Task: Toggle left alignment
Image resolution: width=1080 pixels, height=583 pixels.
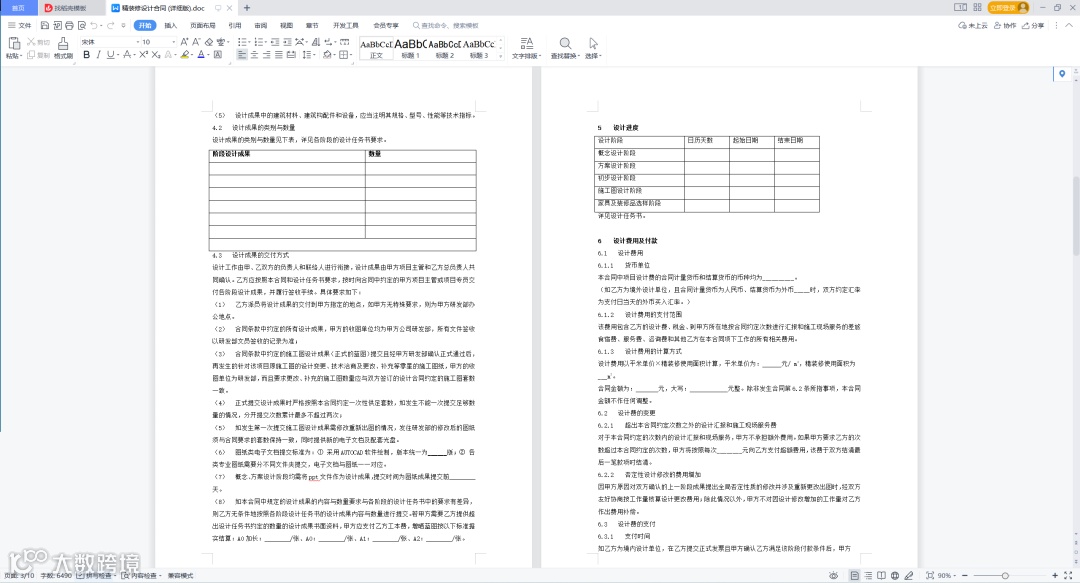Action: (242, 54)
